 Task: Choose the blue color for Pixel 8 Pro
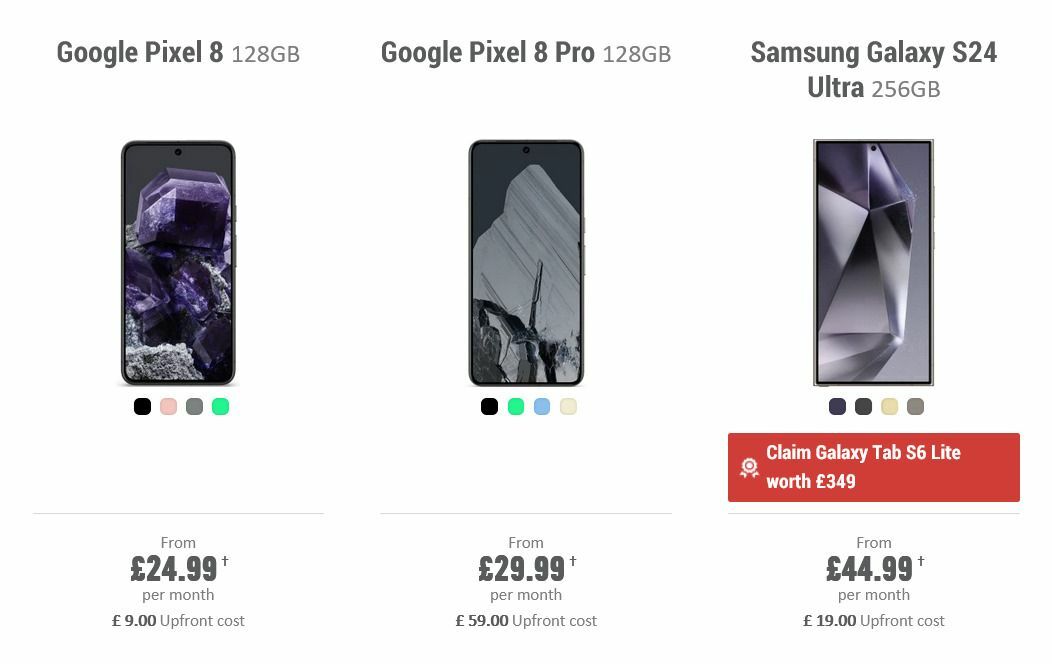coord(541,406)
